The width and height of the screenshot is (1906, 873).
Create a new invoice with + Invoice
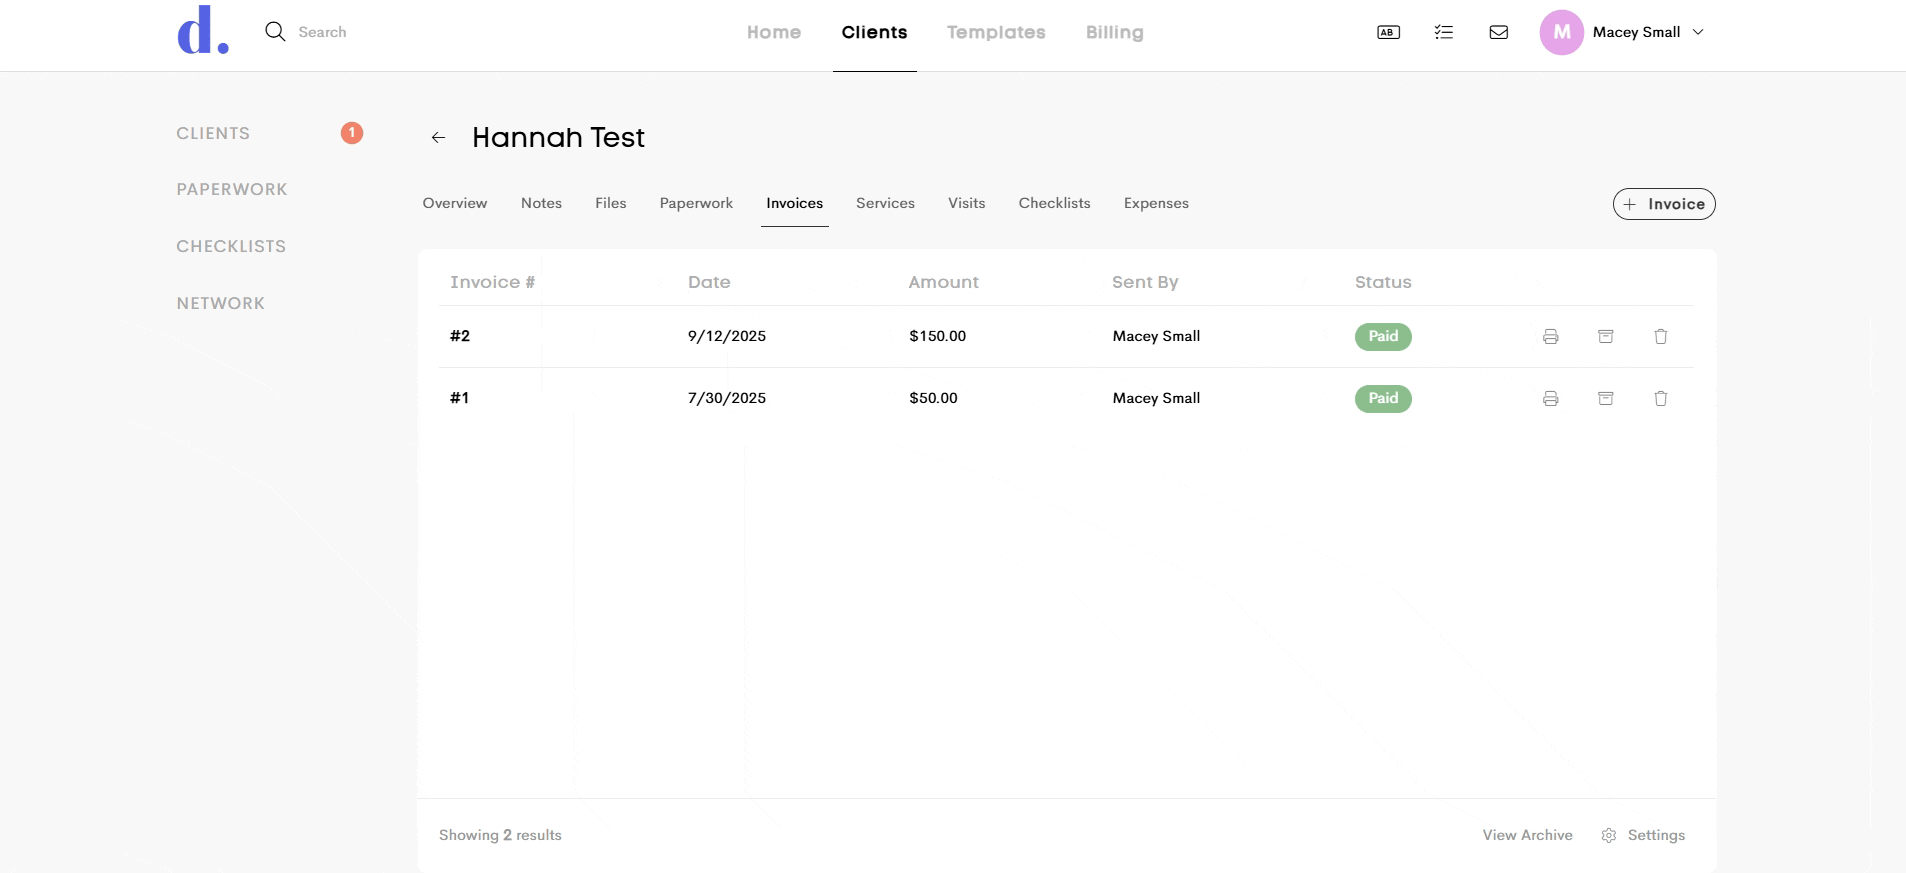(x=1664, y=204)
